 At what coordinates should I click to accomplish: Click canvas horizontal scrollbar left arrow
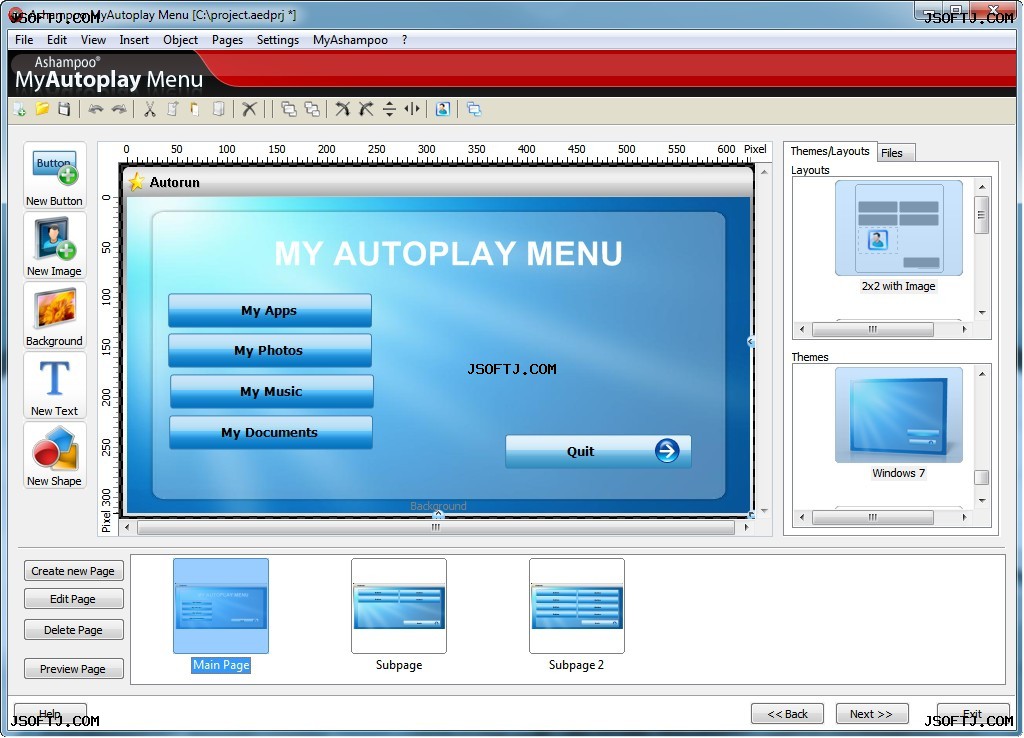pyautogui.click(x=127, y=527)
